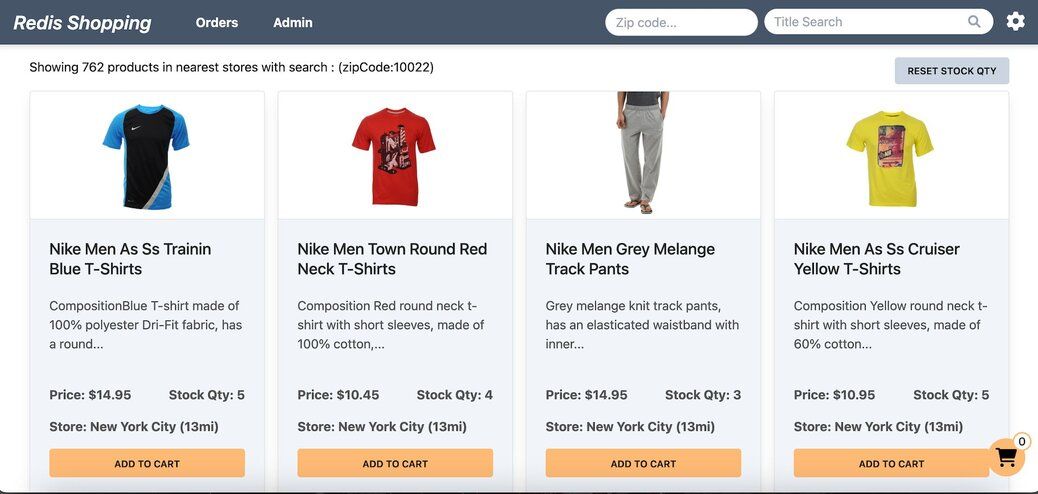Open the Orders menu item
Screen dimensions: 1038x494
217,22
